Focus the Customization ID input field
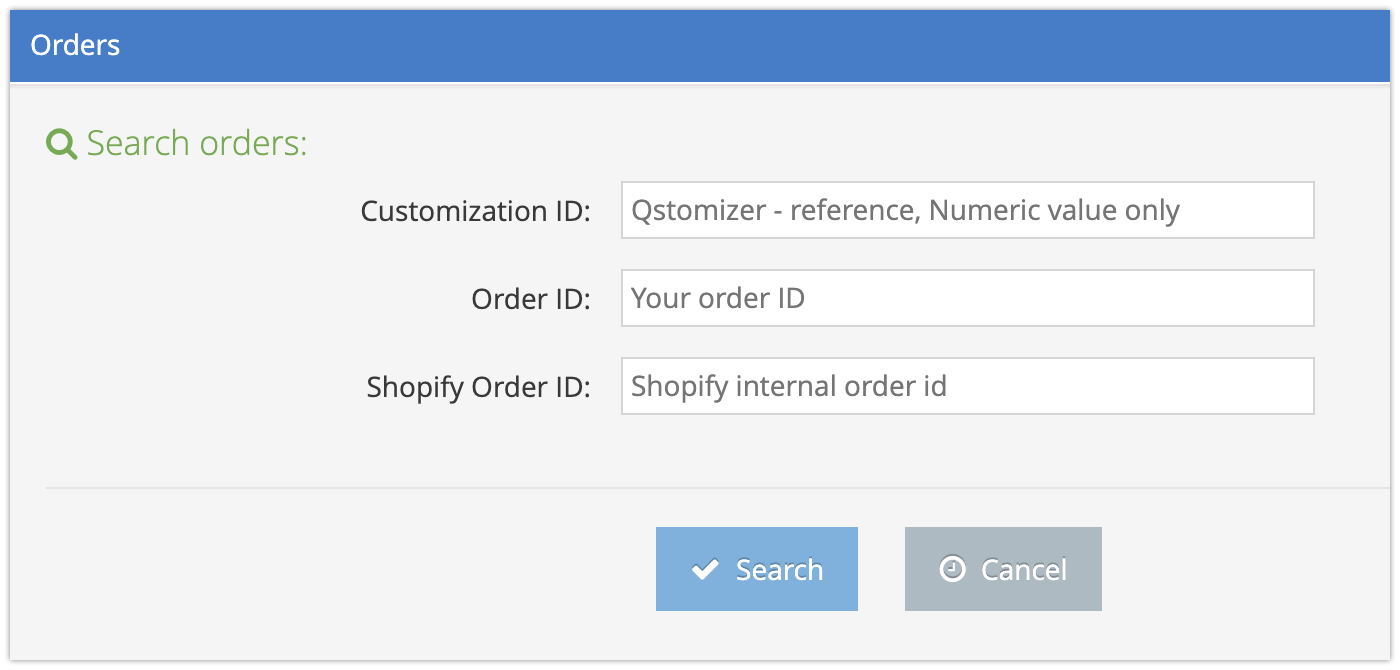Screen dimensions: 1400x670 (967, 210)
